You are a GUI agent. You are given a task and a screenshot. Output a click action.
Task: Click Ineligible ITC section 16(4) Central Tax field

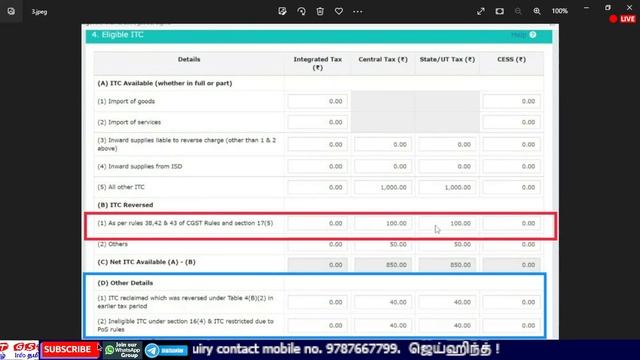pyautogui.click(x=383, y=325)
